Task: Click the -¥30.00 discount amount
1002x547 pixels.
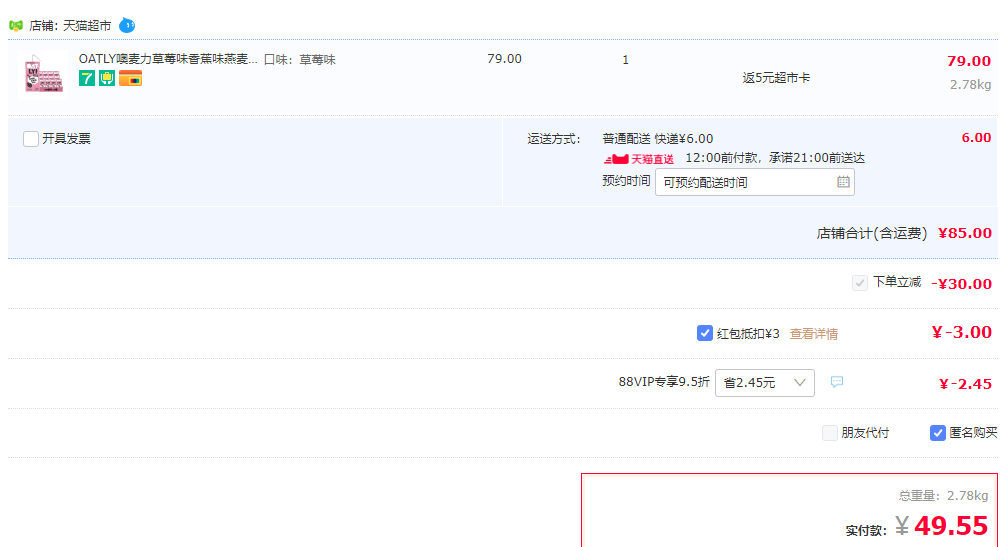Action: (962, 284)
